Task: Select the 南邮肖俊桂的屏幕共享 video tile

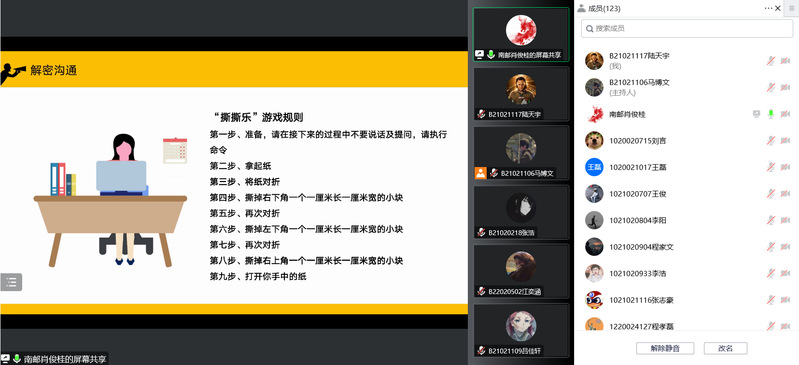Action: click(x=521, y=35)
